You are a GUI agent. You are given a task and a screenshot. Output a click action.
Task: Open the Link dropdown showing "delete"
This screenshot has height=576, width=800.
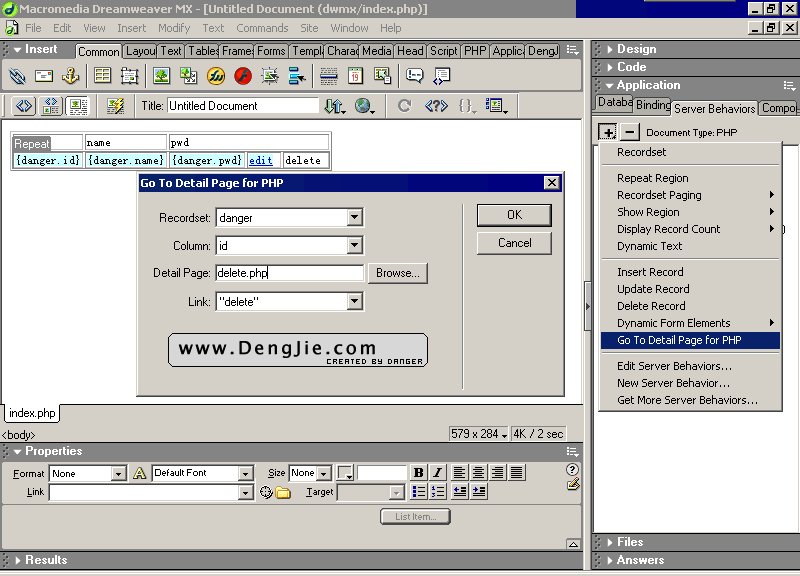355,302
